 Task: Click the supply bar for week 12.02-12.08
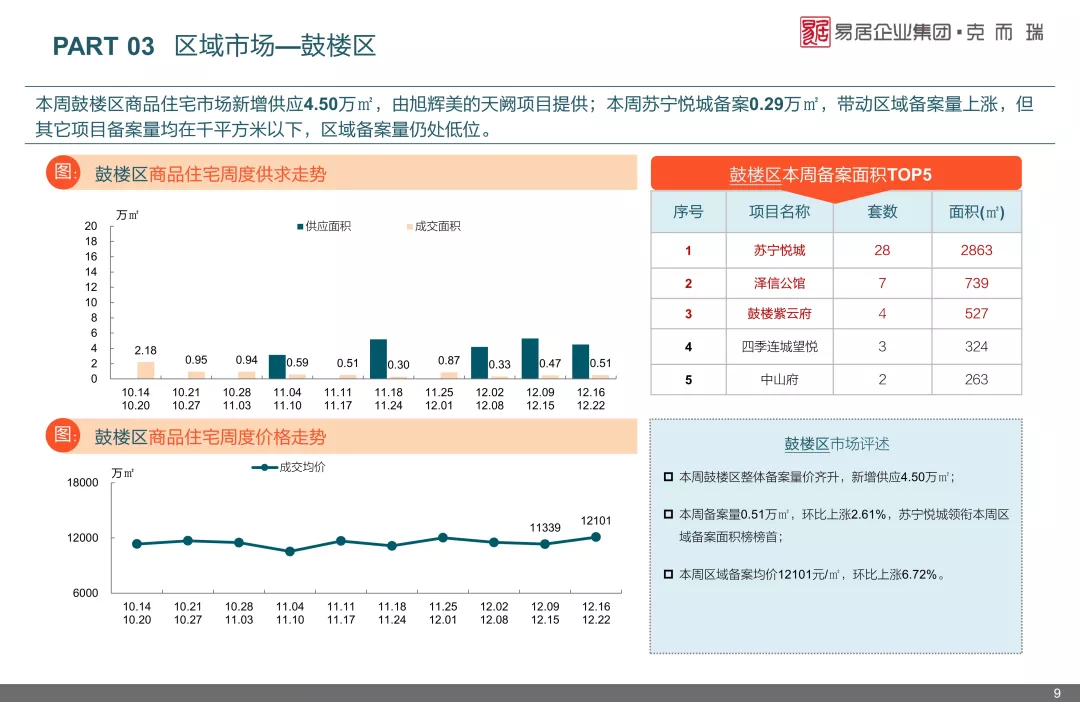pos(479,362)
